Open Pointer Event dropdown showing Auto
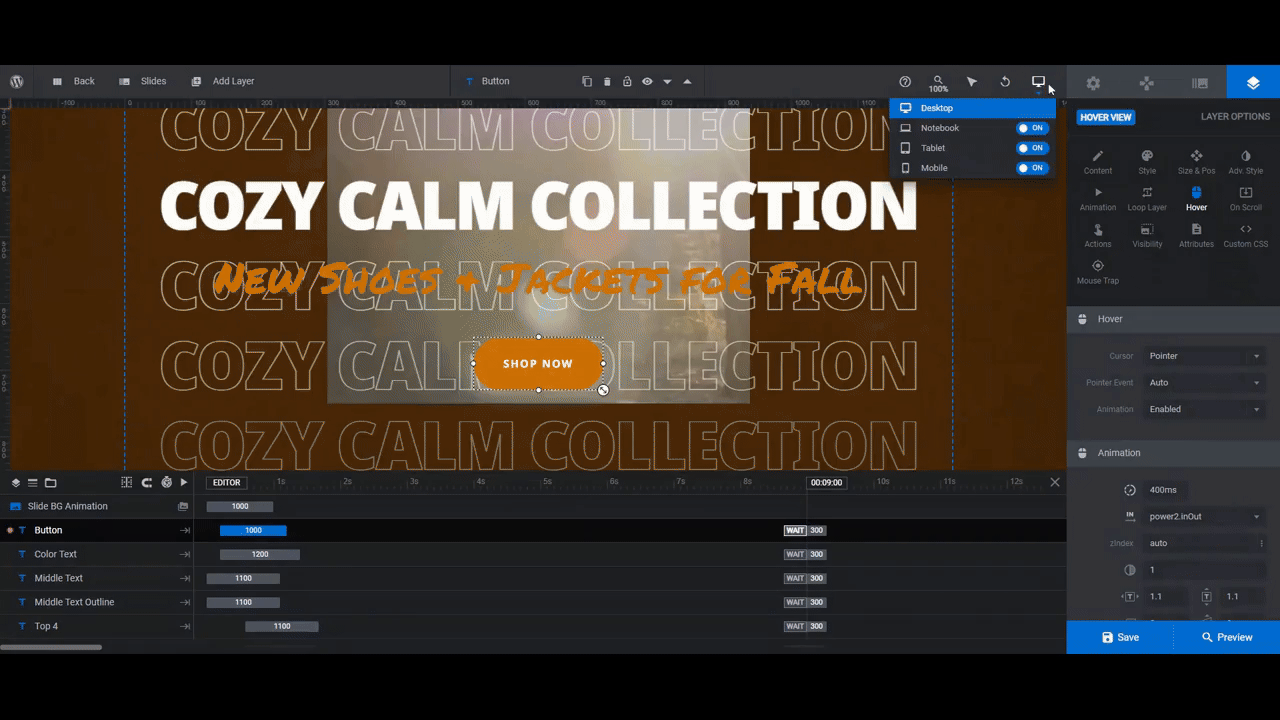 pyautogui.click(x=1204, y=383)
